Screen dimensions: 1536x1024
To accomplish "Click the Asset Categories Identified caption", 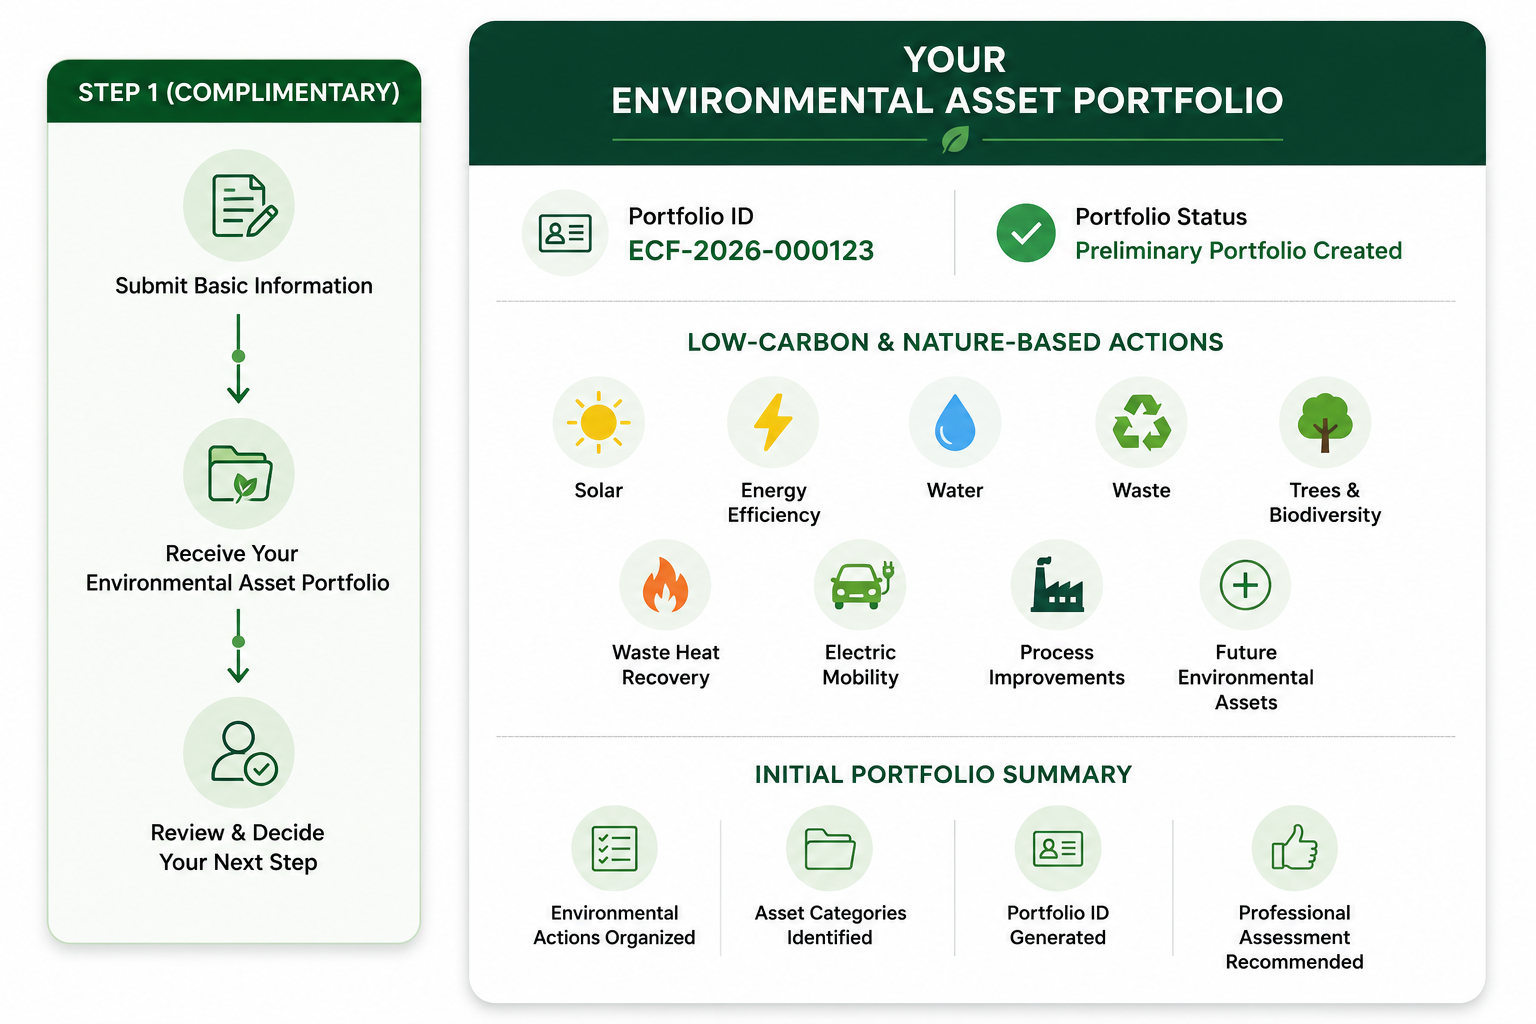I will click(x=830, y=925).
